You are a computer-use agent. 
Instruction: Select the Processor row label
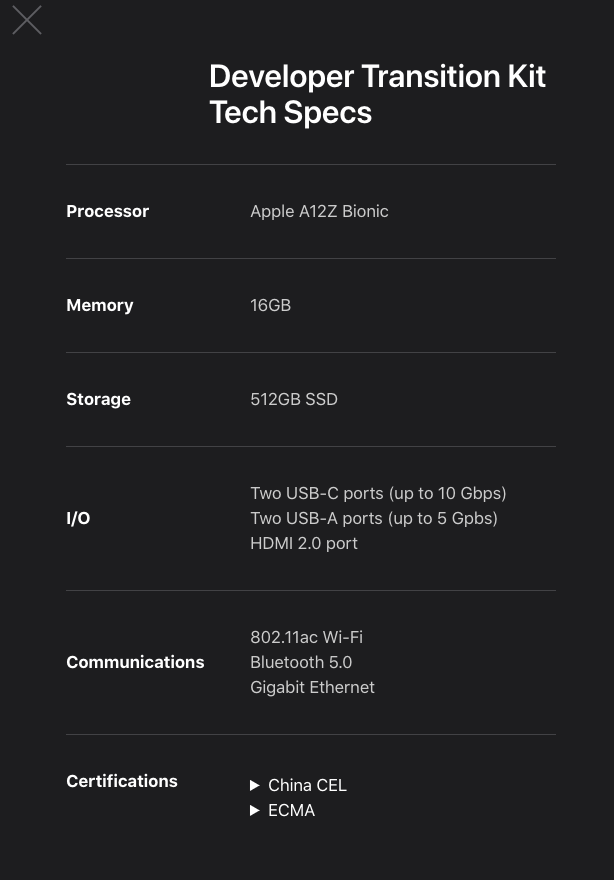tap(108, 211)
